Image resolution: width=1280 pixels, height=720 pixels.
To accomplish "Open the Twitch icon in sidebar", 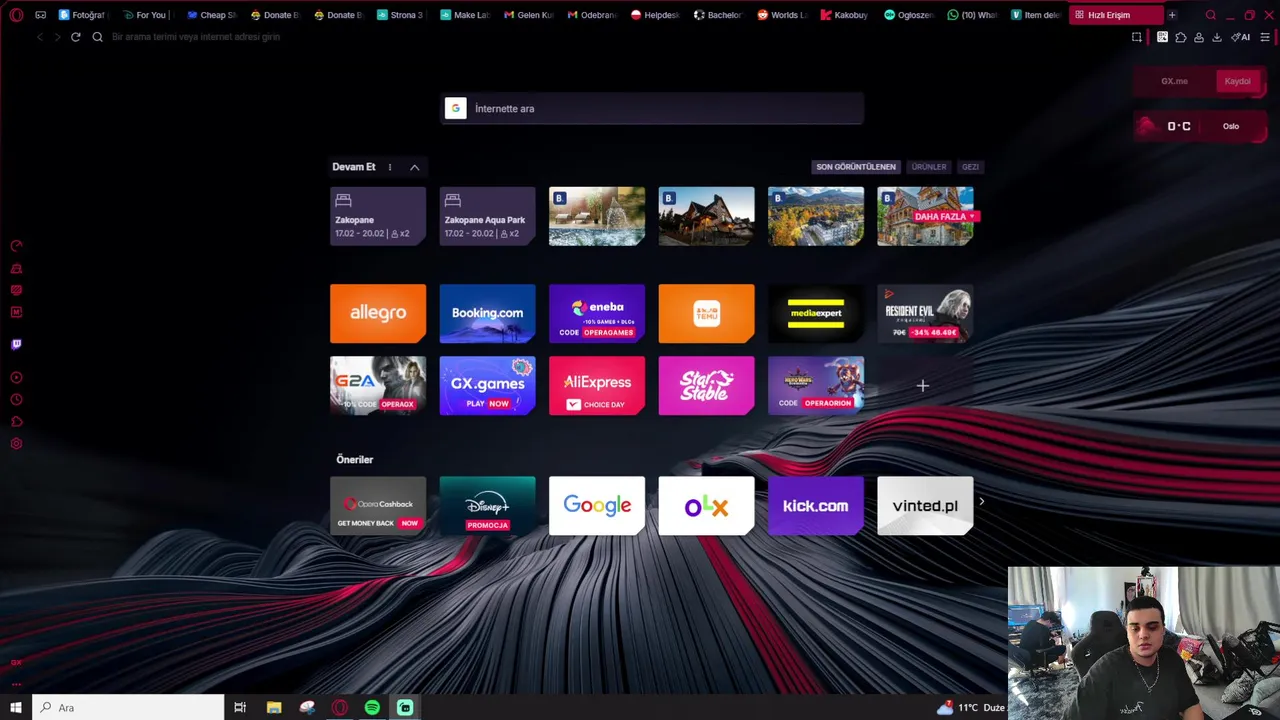I will (16, 344).
